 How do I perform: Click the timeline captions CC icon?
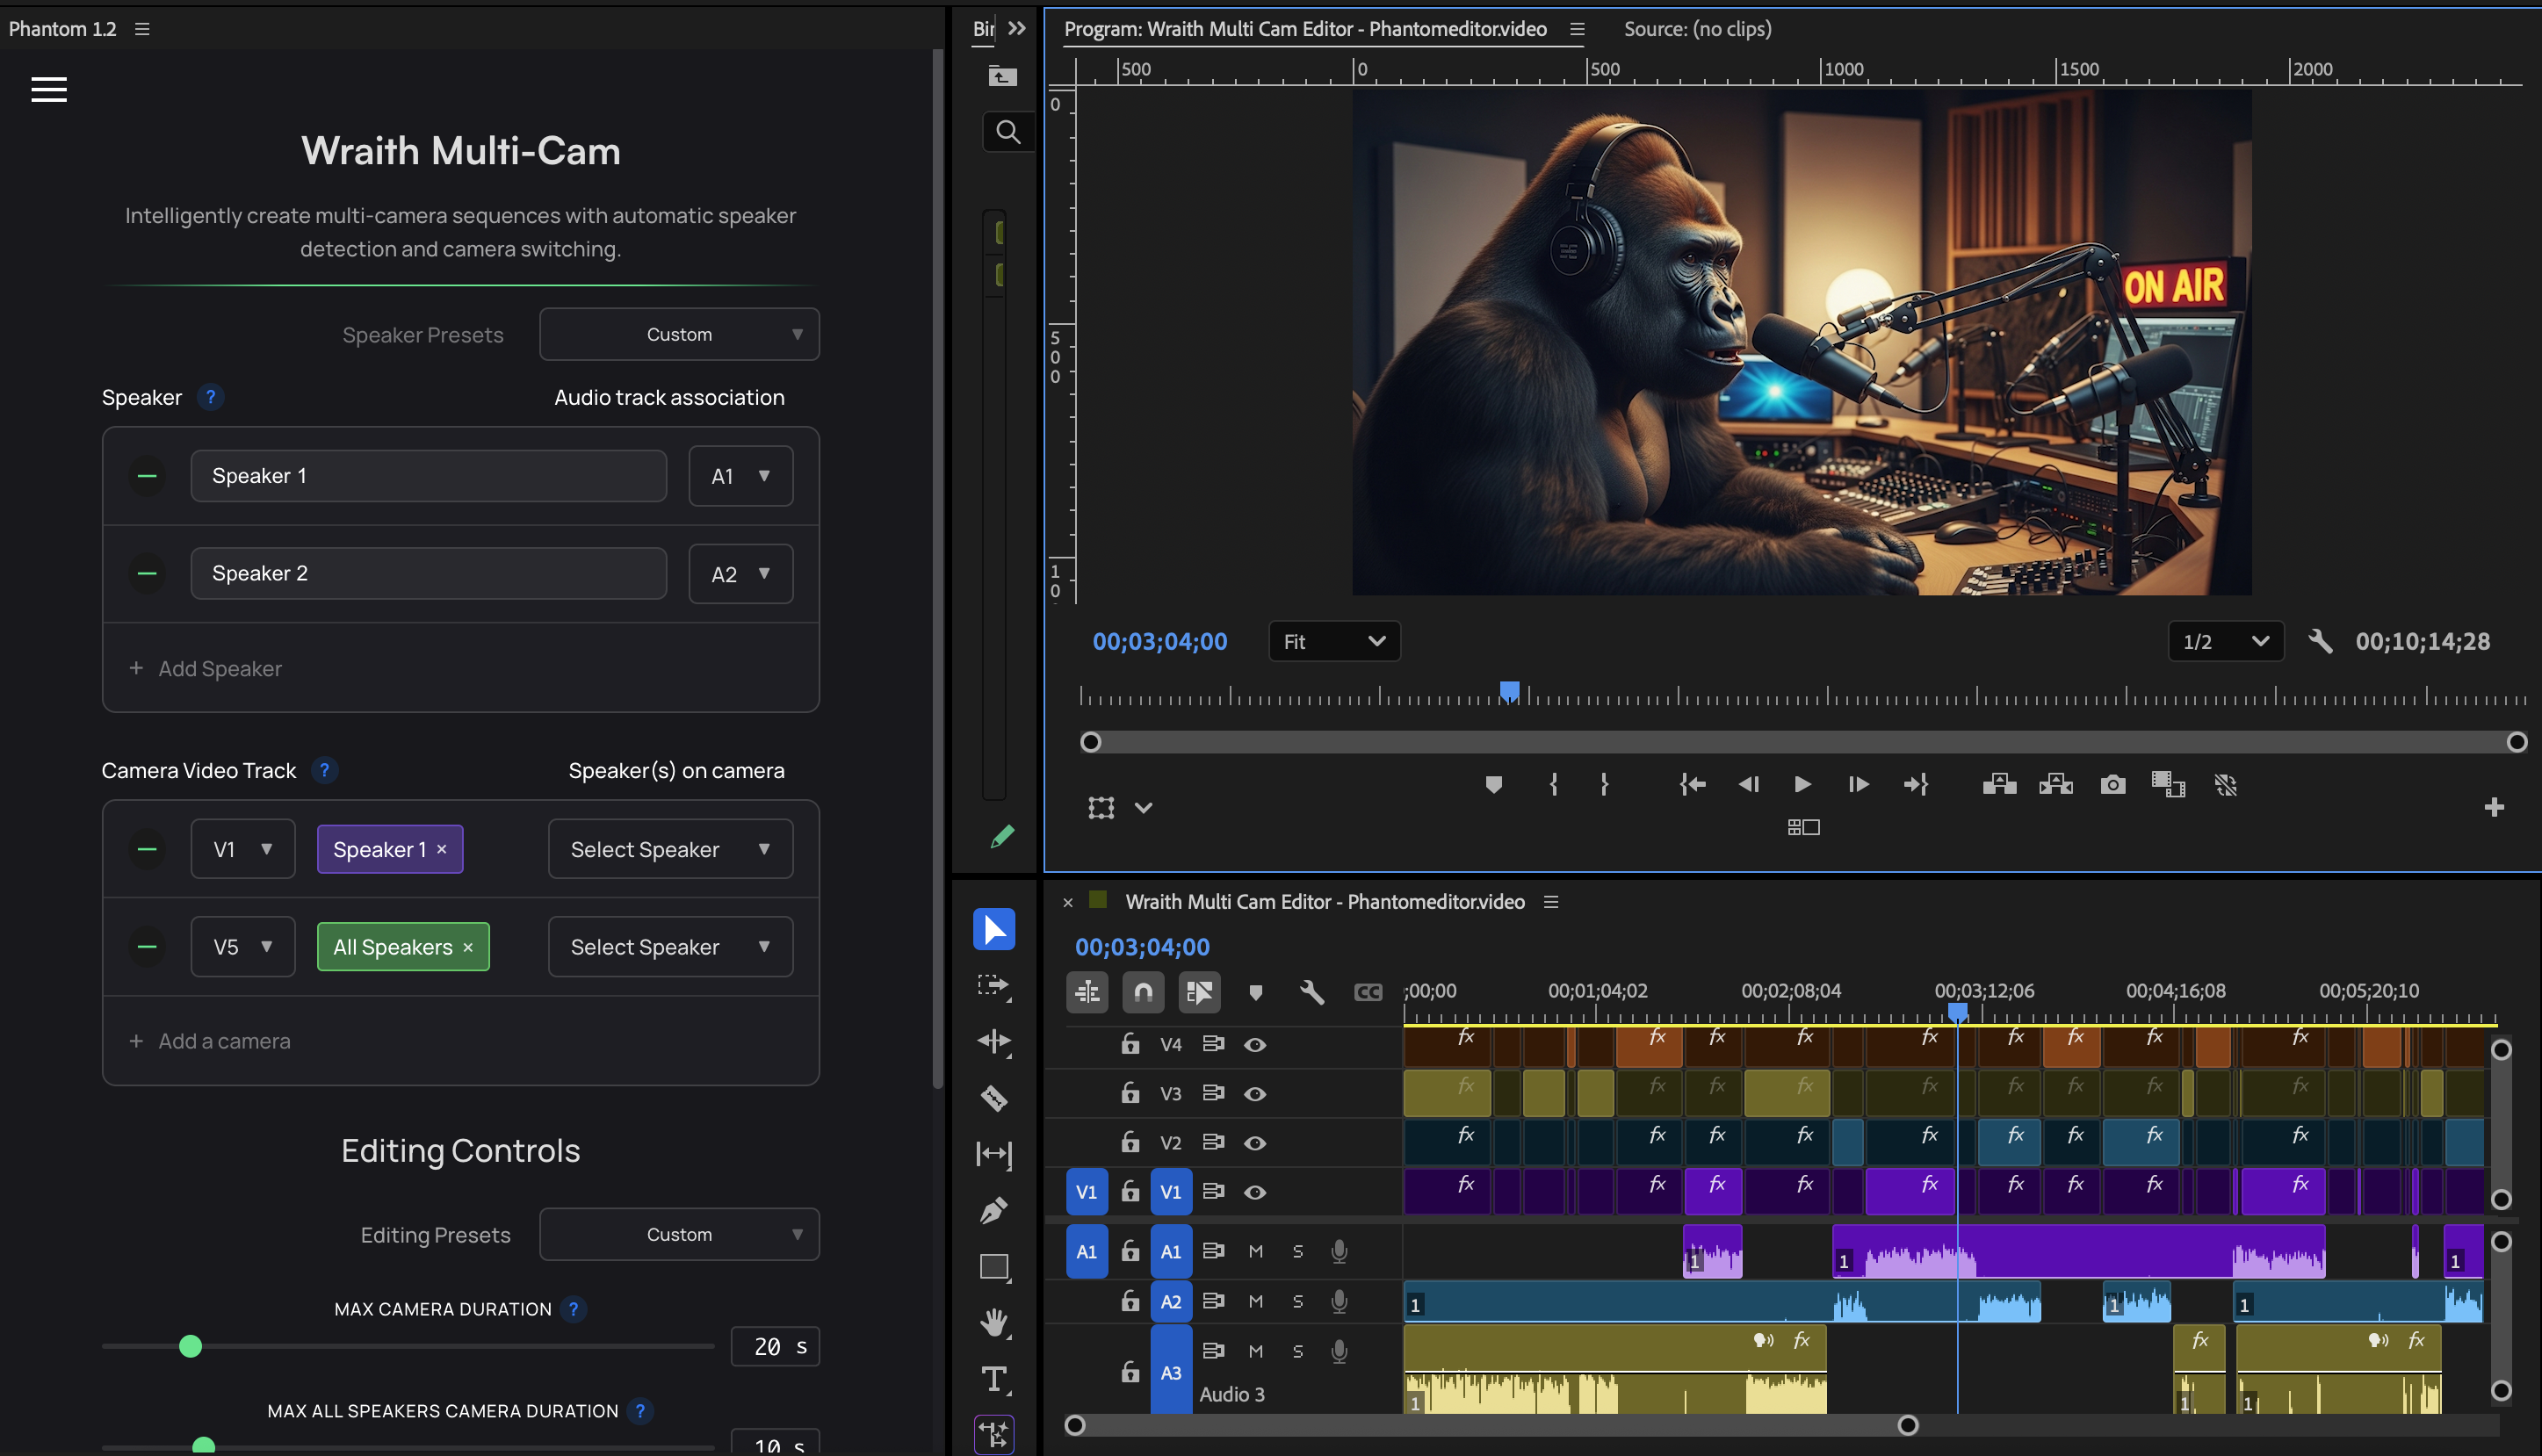1368,992
